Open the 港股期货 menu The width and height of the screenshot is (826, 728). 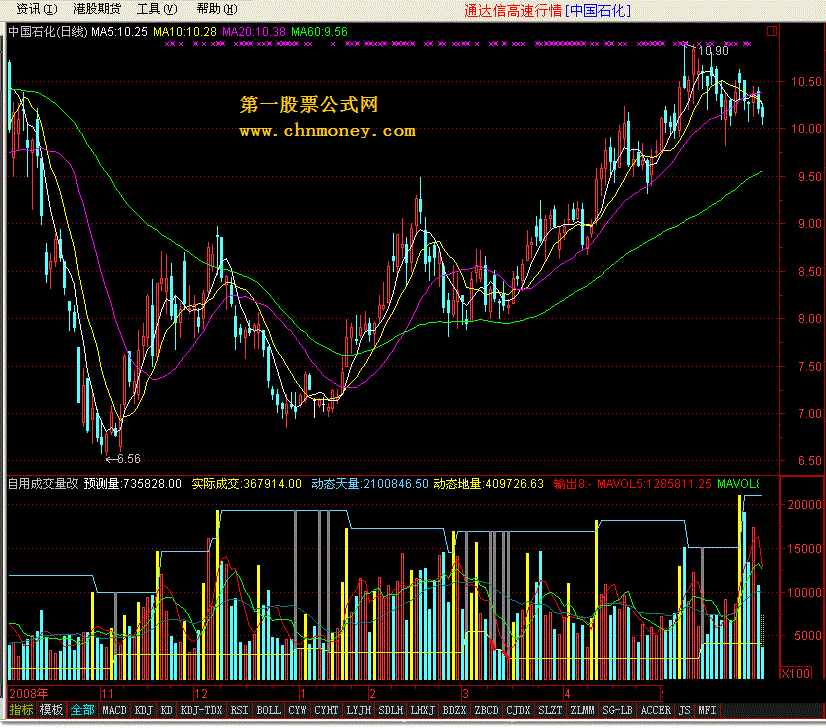coord(97,9)
